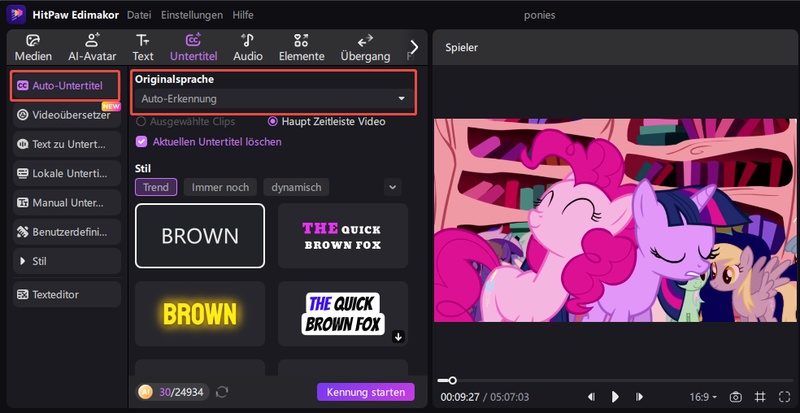Open Text zu Untertitel option
The width and height of the screenshot is (800, 413).
[x=66, y=144]
